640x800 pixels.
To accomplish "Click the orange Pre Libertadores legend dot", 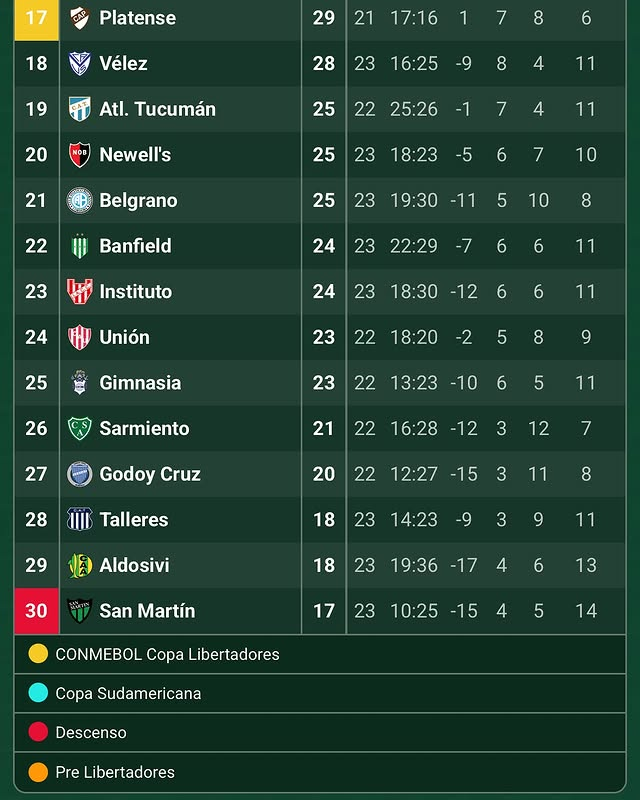I will (x=38, y=772).
